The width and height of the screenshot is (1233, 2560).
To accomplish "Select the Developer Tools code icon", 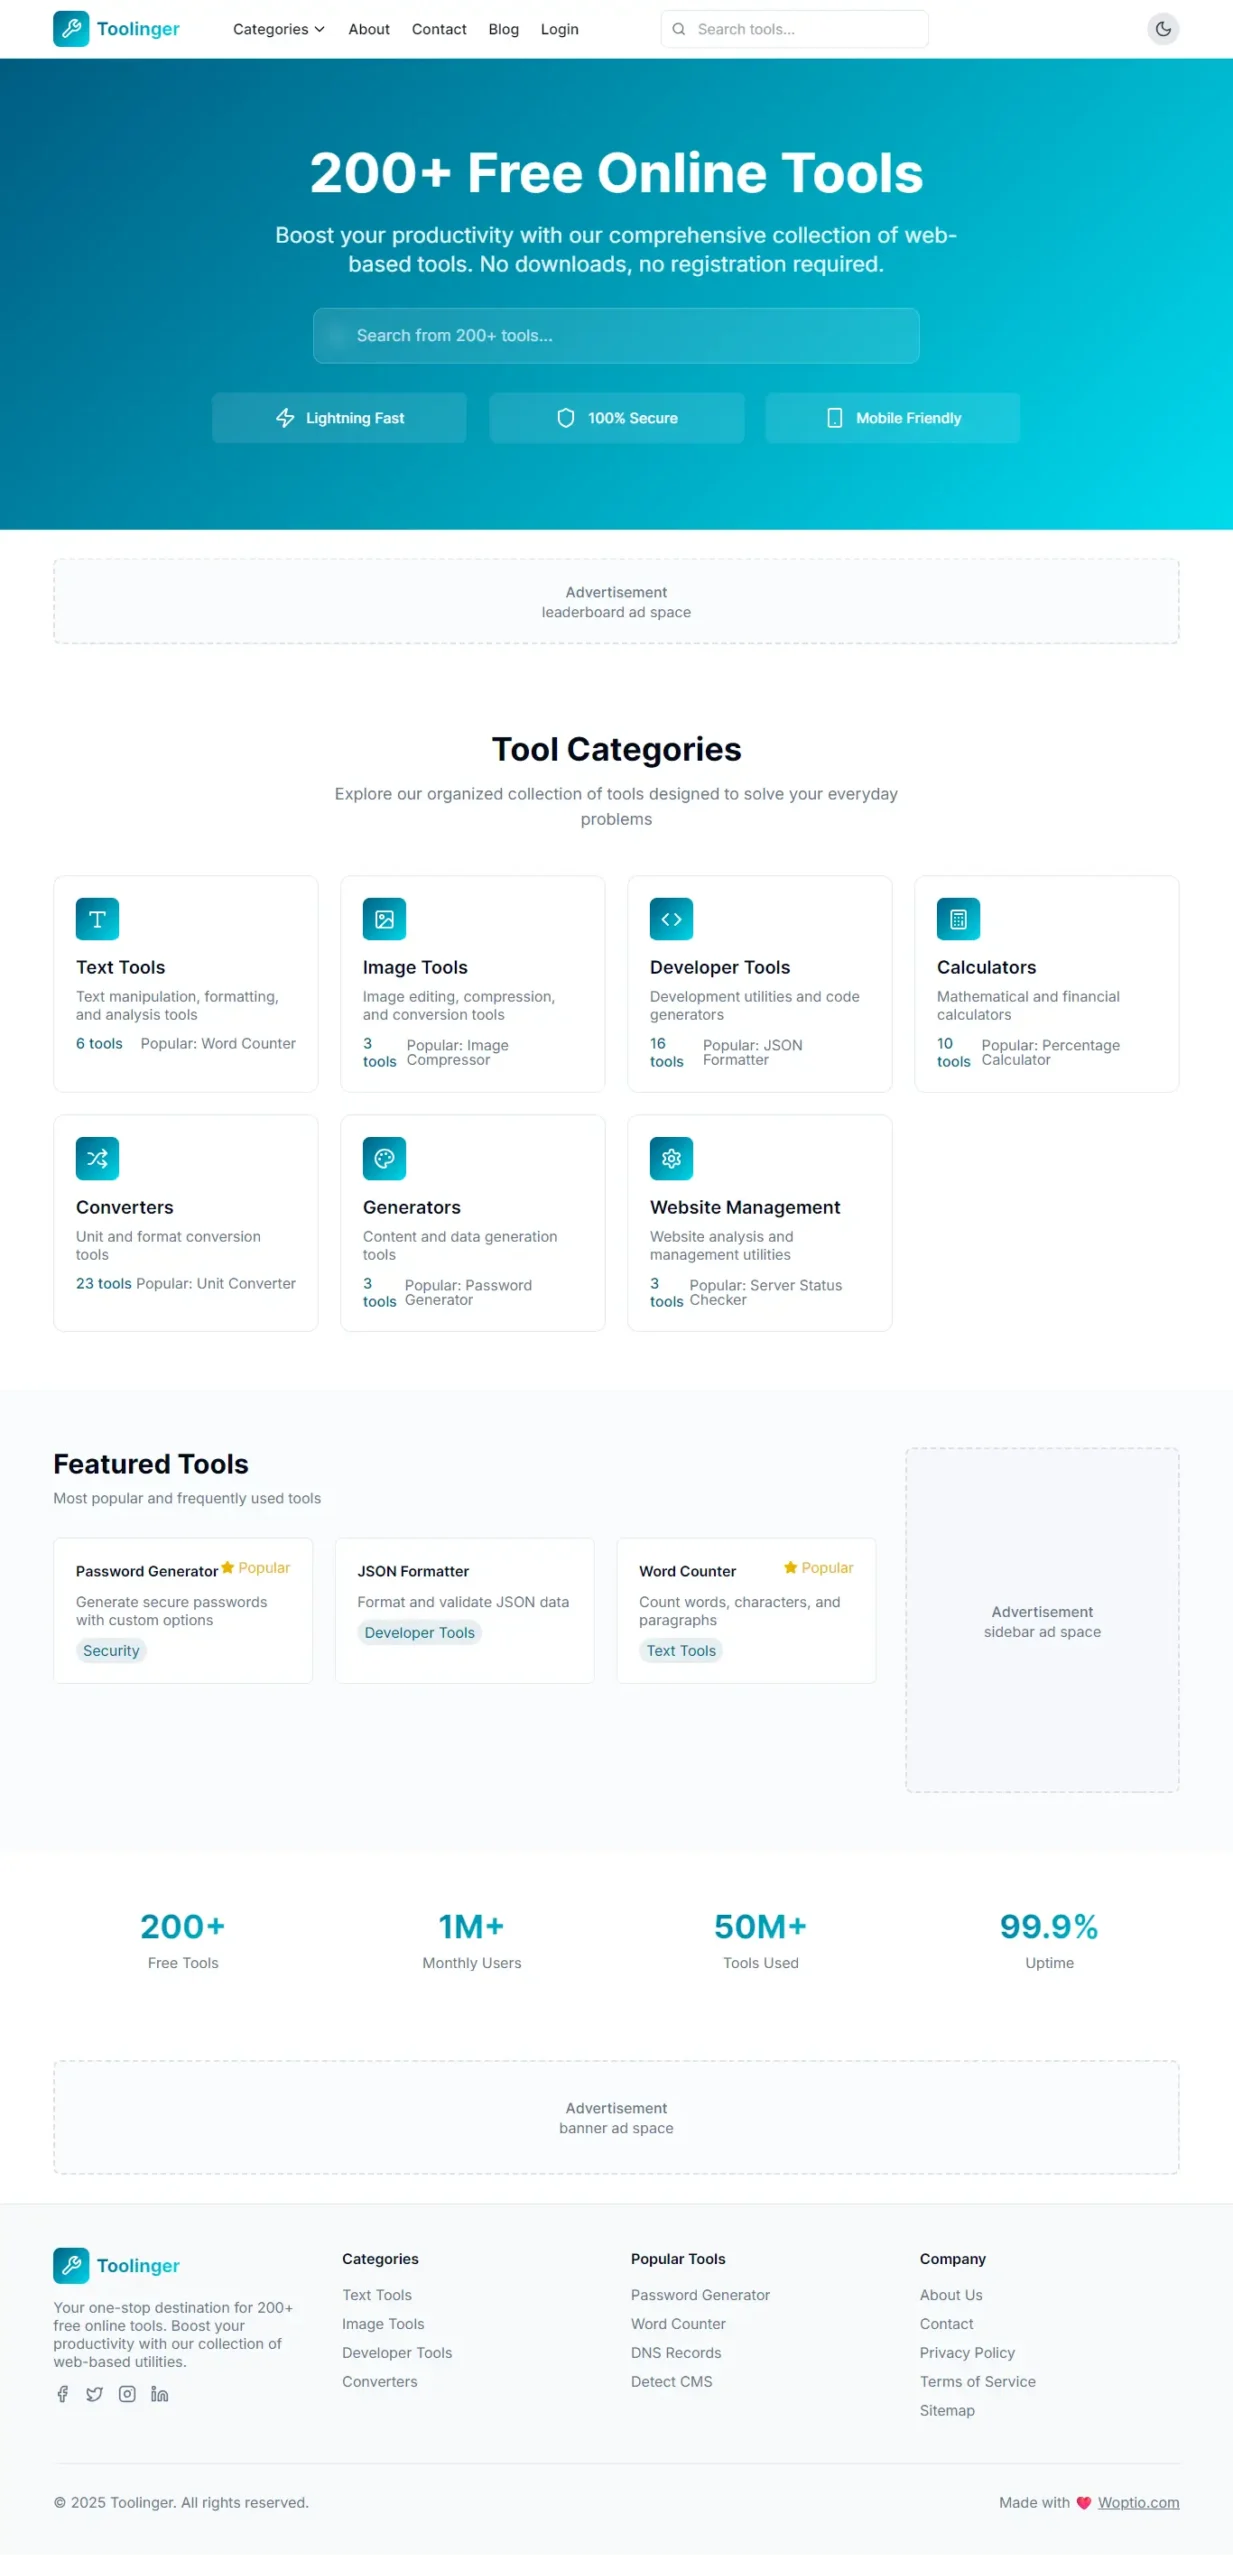I will pos(671,919).
